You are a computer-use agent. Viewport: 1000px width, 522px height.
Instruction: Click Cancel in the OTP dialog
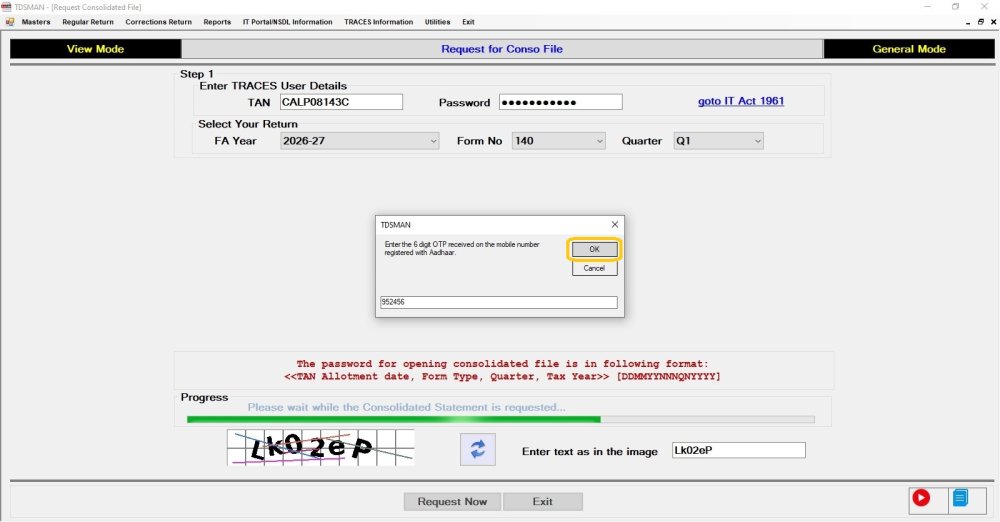(594, 268)
